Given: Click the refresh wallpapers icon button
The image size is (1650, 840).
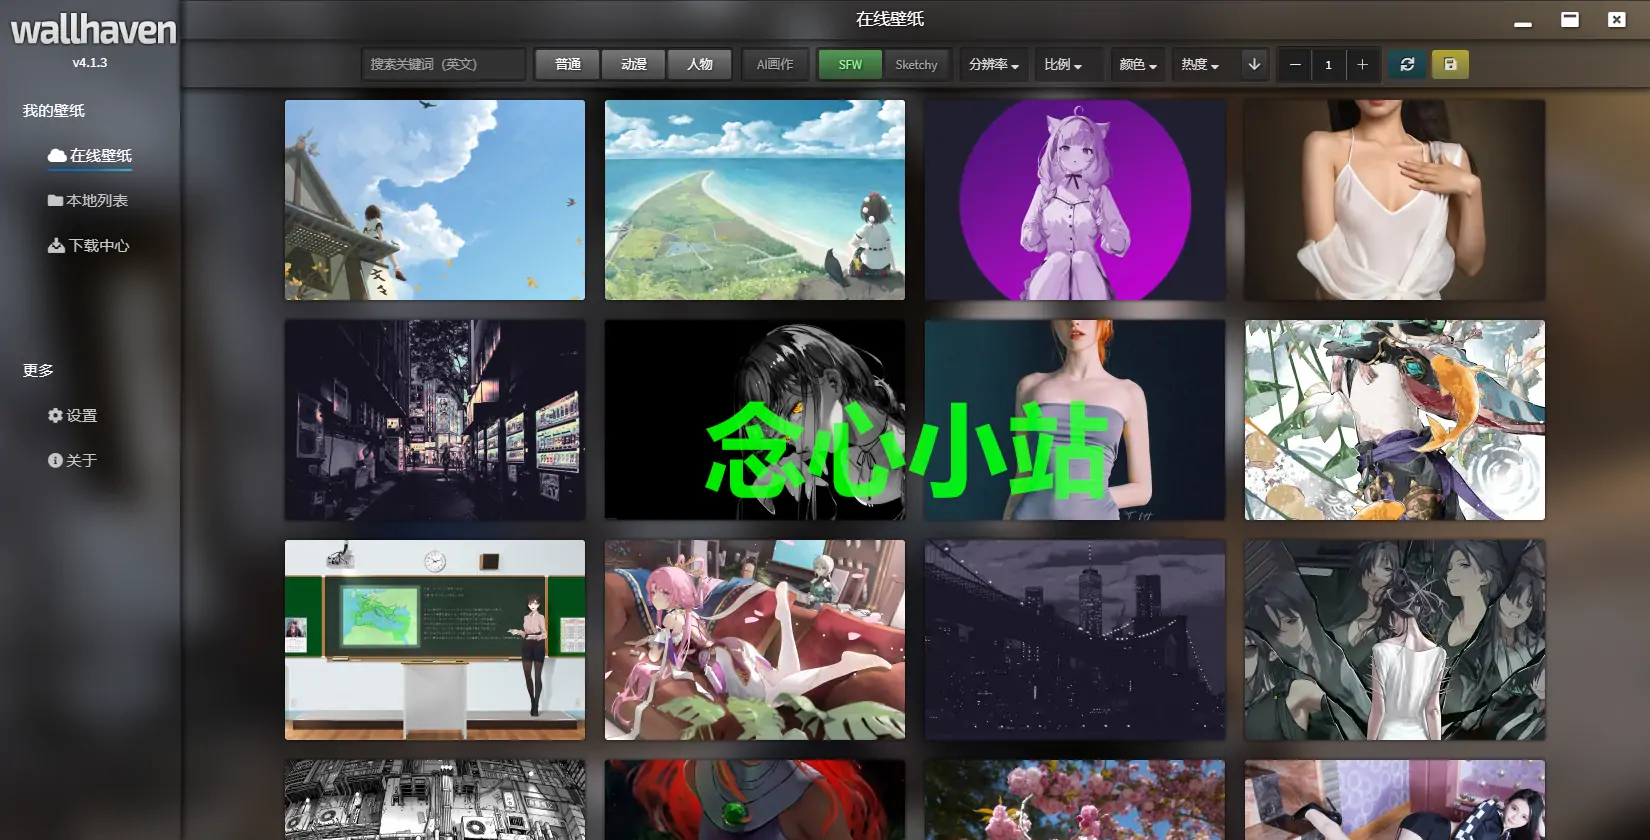Looking at the screenshot, I should coord(1407,64).
